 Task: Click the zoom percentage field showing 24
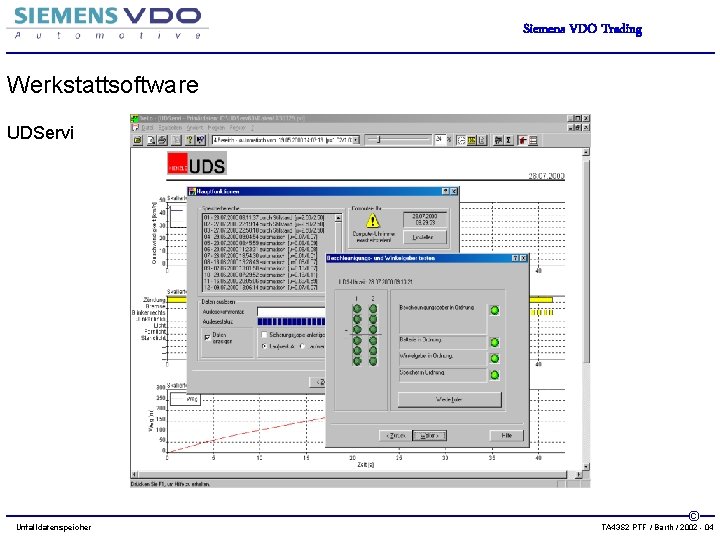pos(440,140)
